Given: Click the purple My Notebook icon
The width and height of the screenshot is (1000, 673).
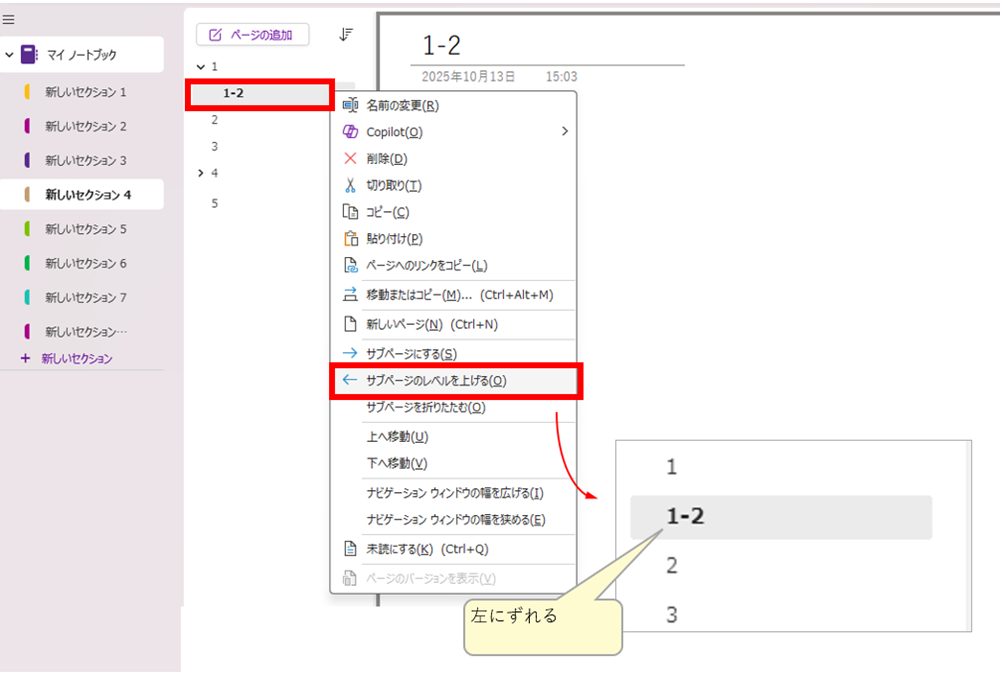Looking at the screenshot, I should (x=29, y=55).
